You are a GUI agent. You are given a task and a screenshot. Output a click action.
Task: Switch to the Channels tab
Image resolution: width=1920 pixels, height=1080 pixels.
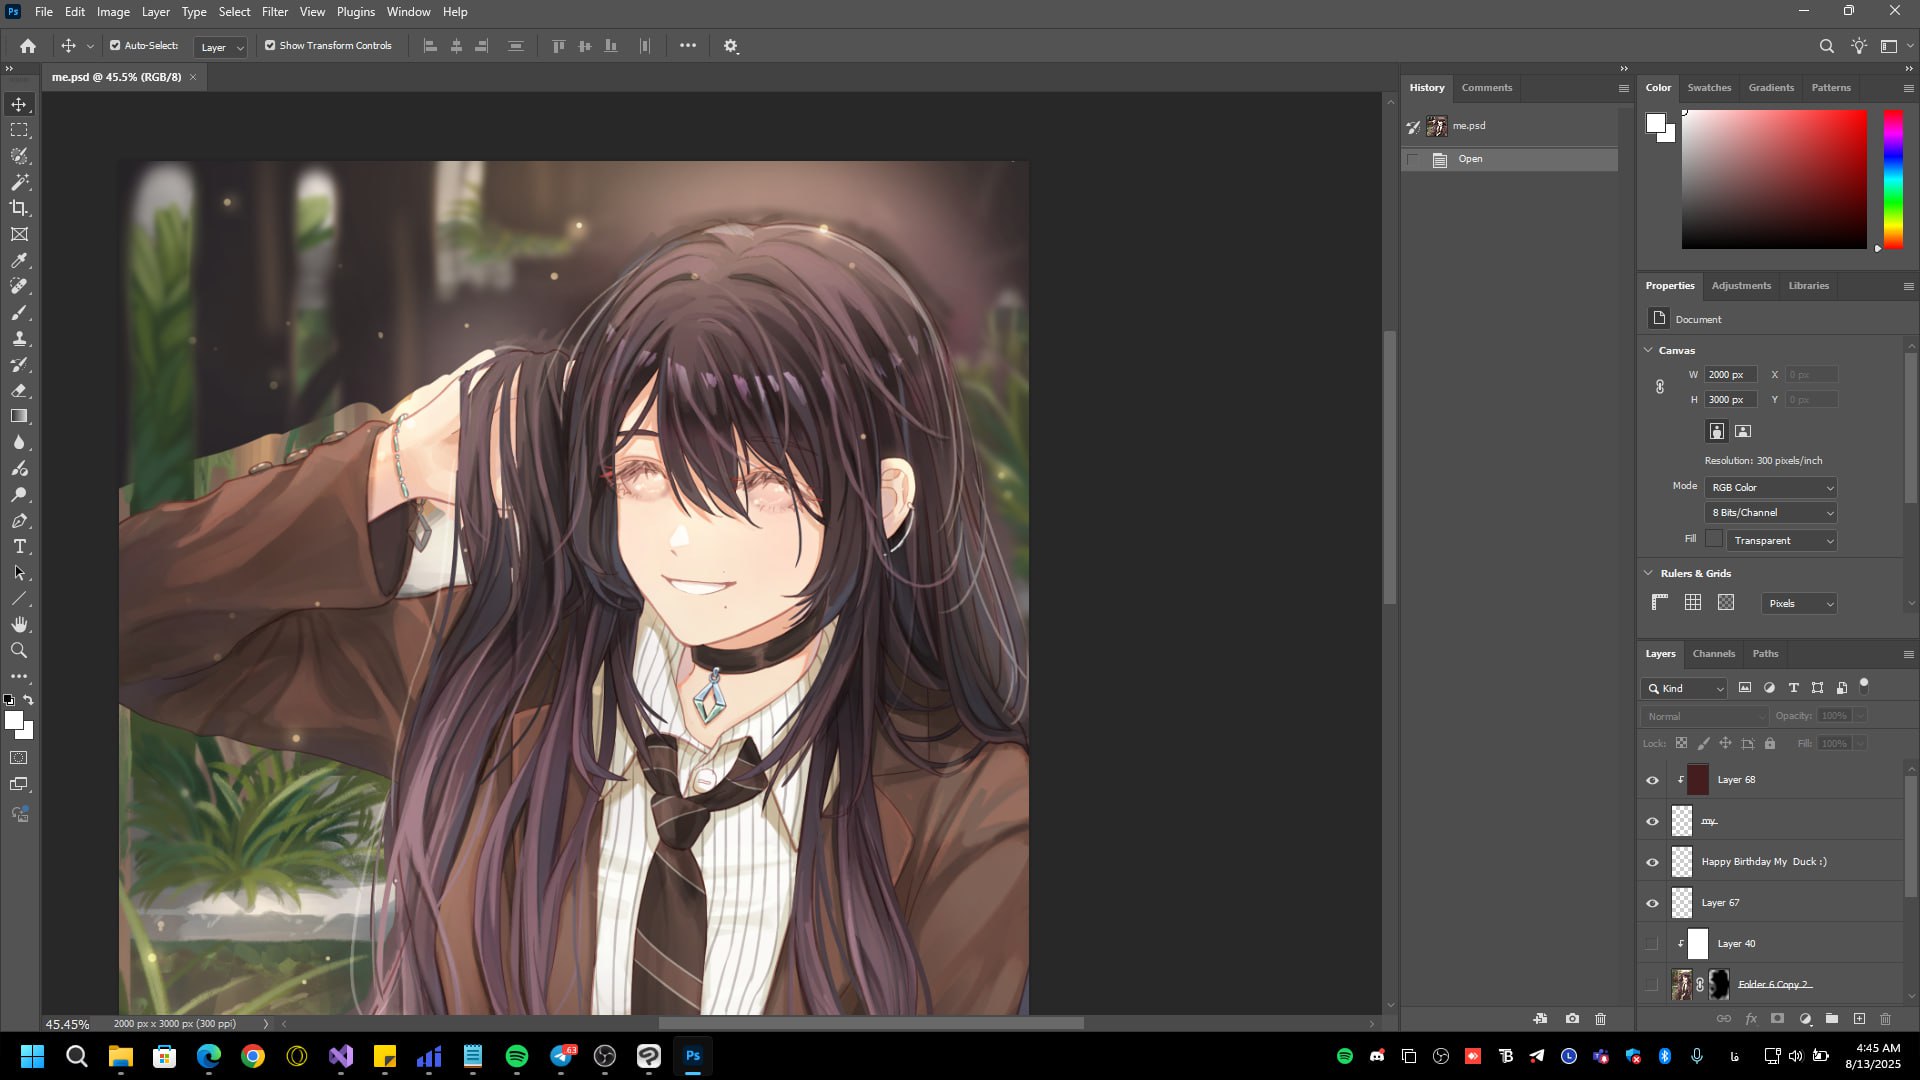pyautogui.click(x=1713, y=653)
